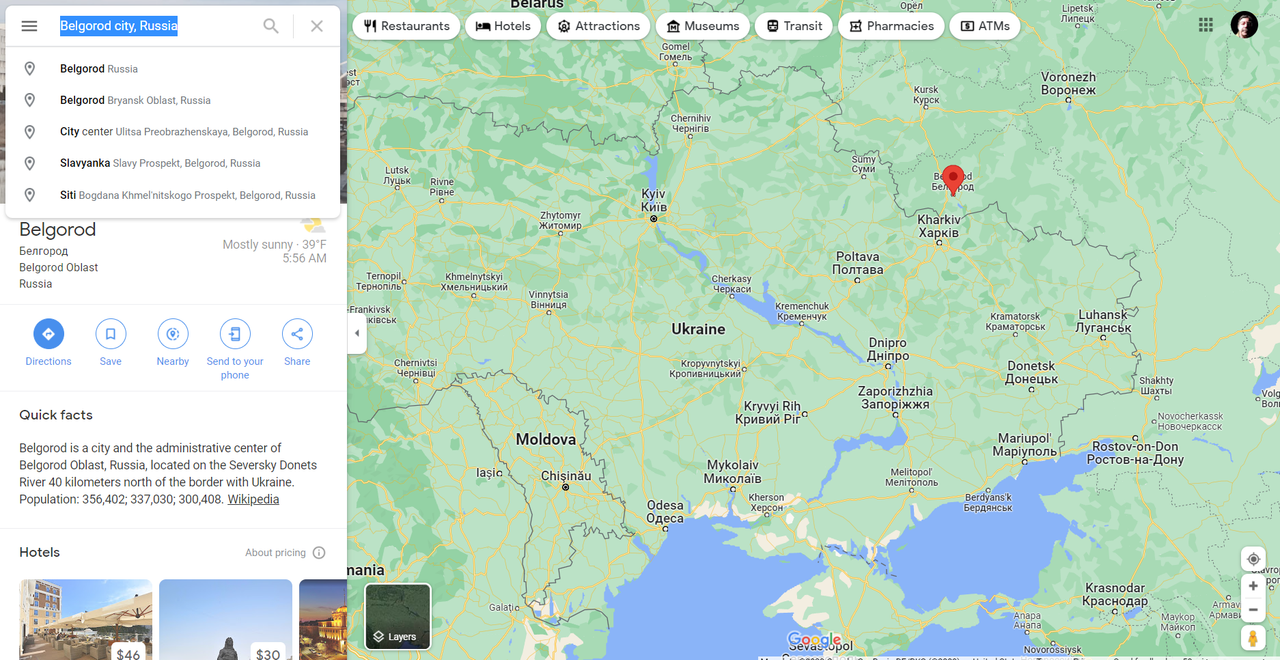Open the hotel thumbnail priced $30
Screen dimensions: 1280x660
226,619
